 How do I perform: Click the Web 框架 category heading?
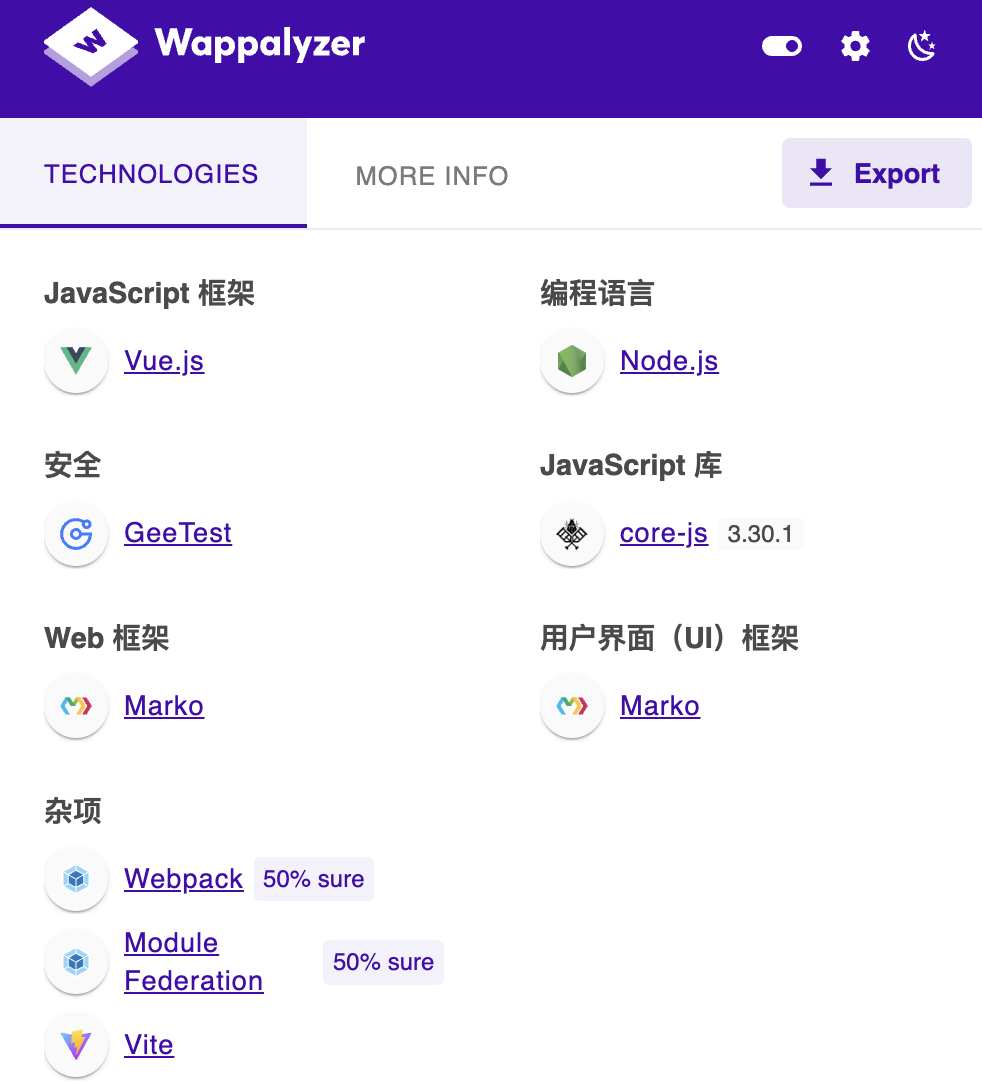tap(107, 638)
